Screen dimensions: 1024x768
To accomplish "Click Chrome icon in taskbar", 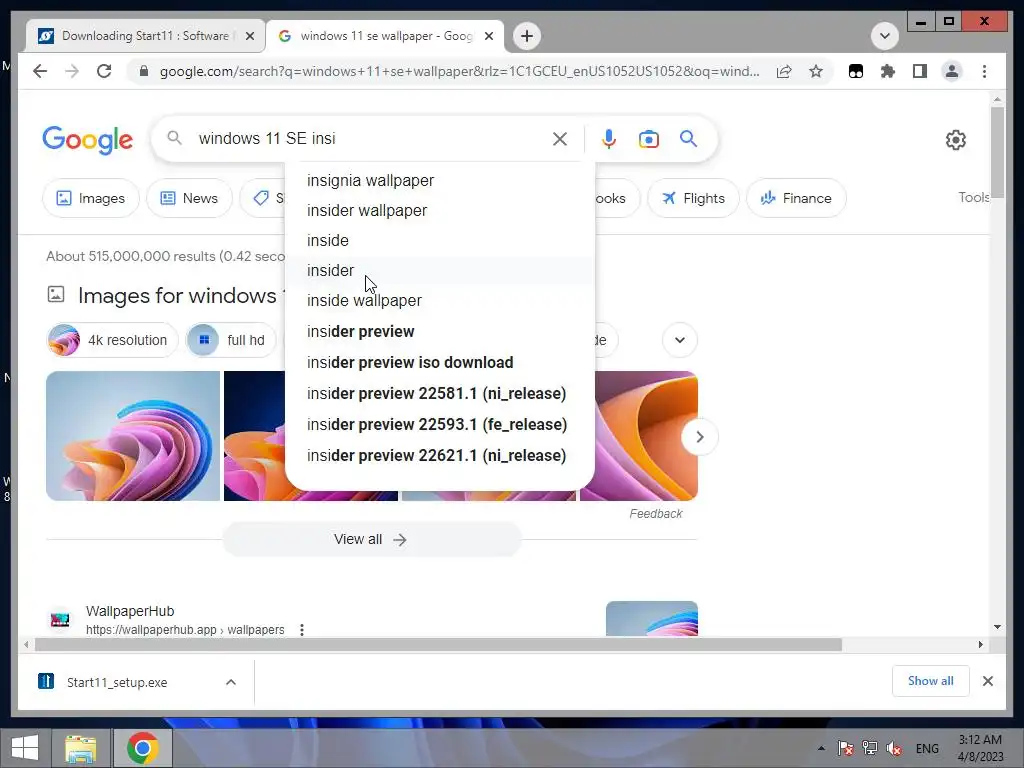I will click(143, 748).
